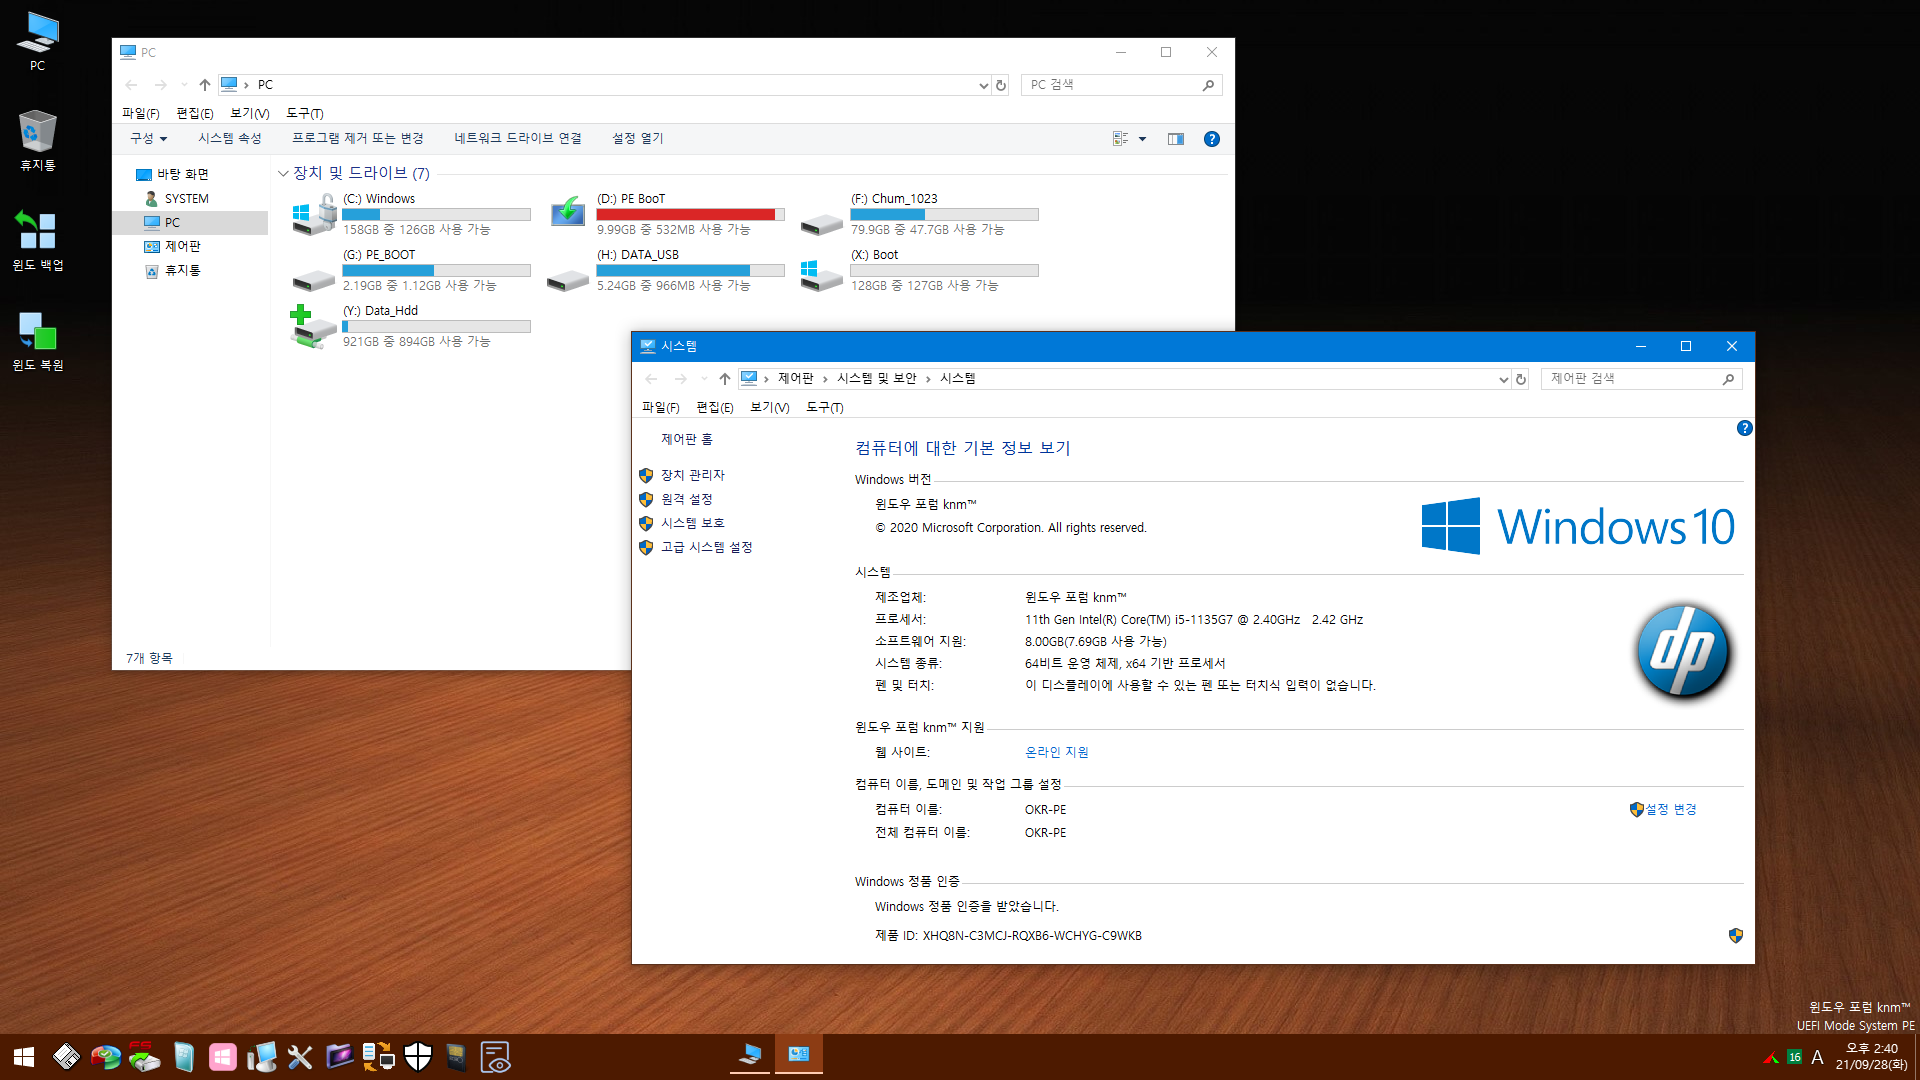This screenshot has height=1080, width=1920.
Task: Go up one level in System window
Action: pyautogui.click(x=725, y=379)
